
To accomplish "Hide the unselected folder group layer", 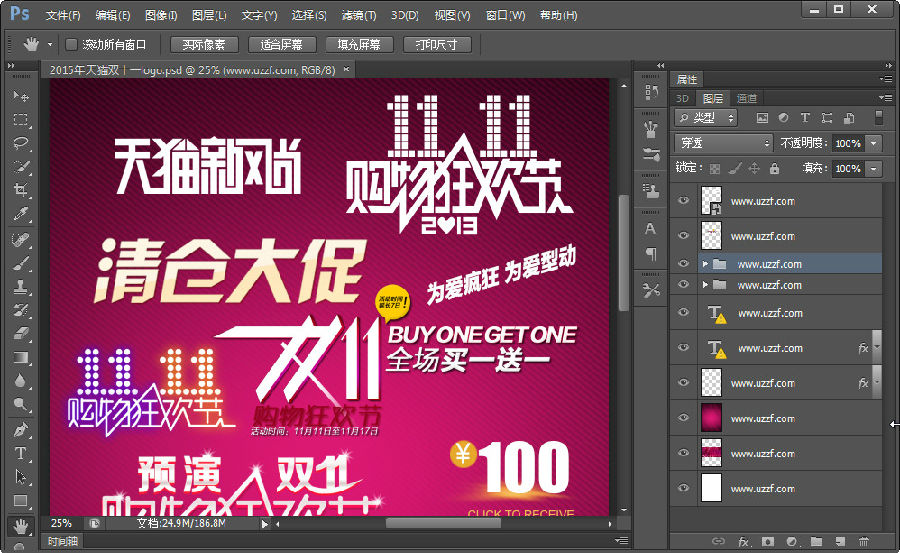I will pyautogui.click(x=683, y=284).
